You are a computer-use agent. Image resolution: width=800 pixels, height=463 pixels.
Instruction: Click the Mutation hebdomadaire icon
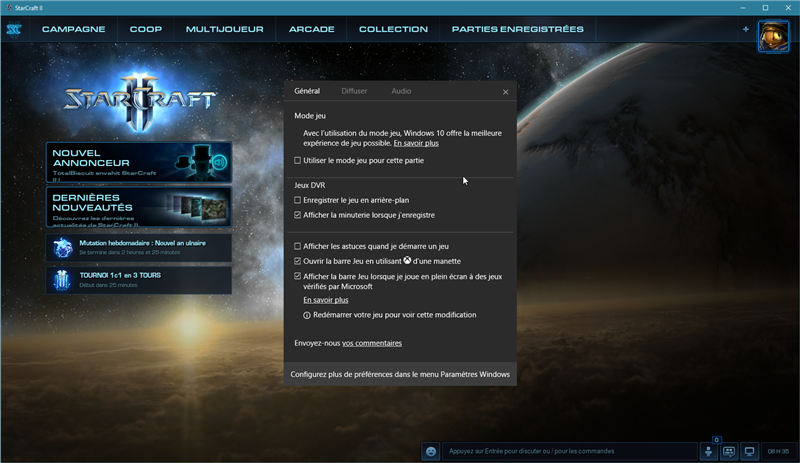[63, 248]
